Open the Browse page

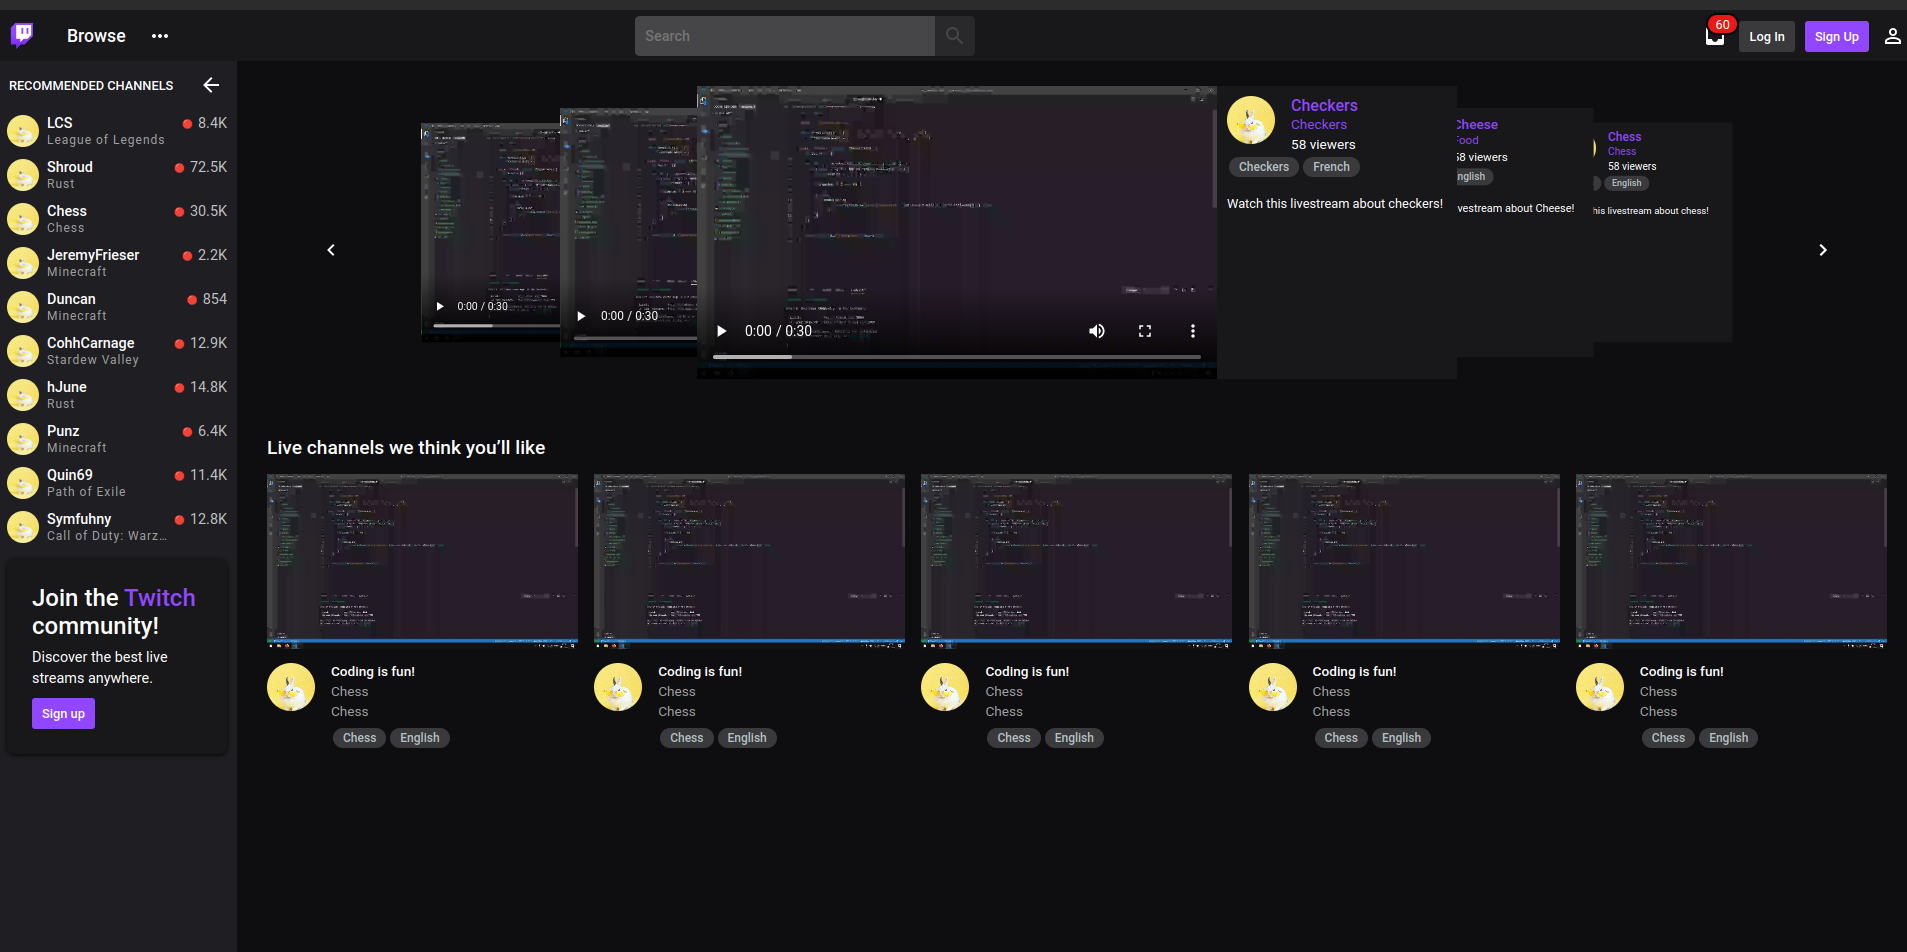coord(95,35)
